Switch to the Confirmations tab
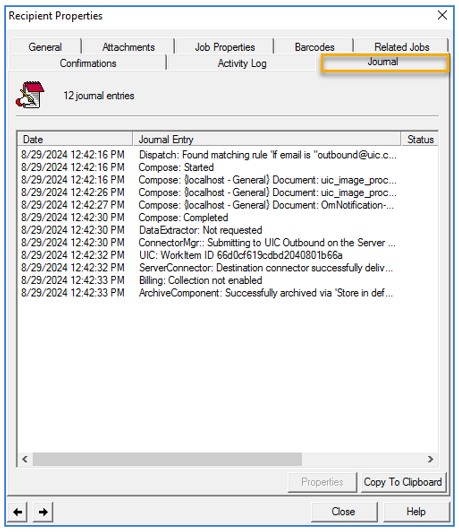Screen dimensions: 459x532 pos(88,63)
